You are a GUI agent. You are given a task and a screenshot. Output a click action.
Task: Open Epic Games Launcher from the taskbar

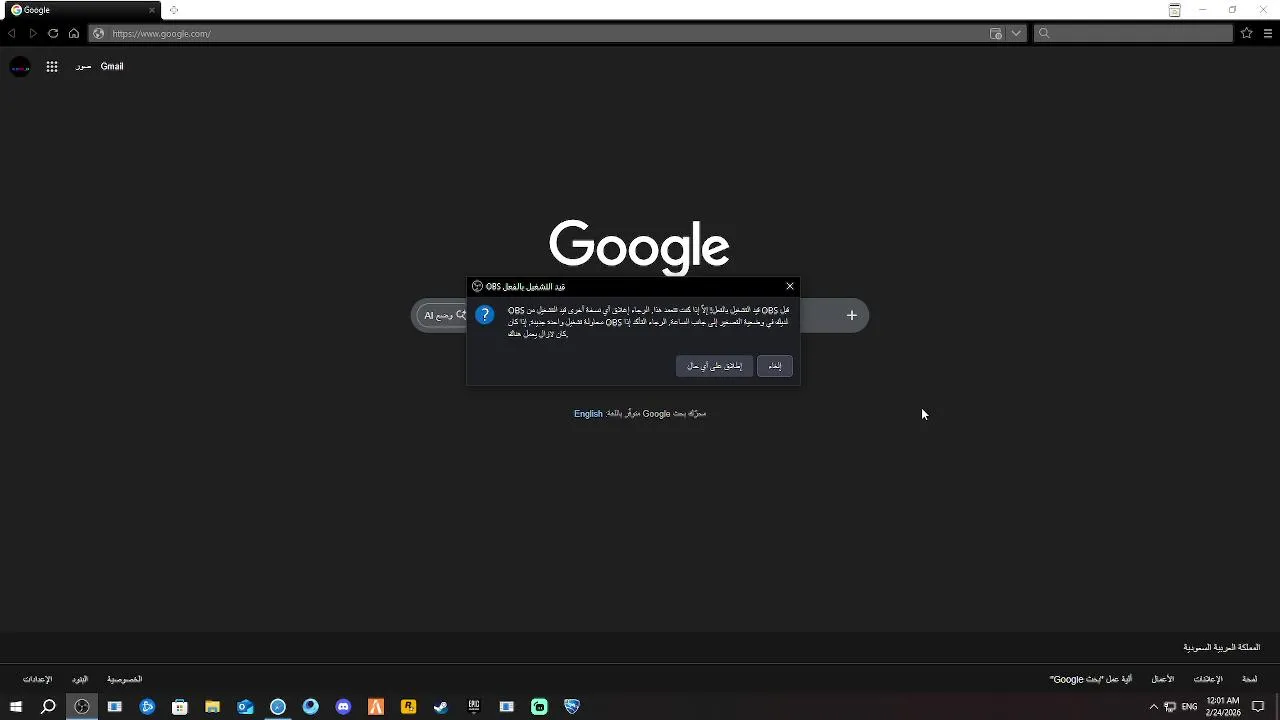pyautogui.click(x=474, y=707)
